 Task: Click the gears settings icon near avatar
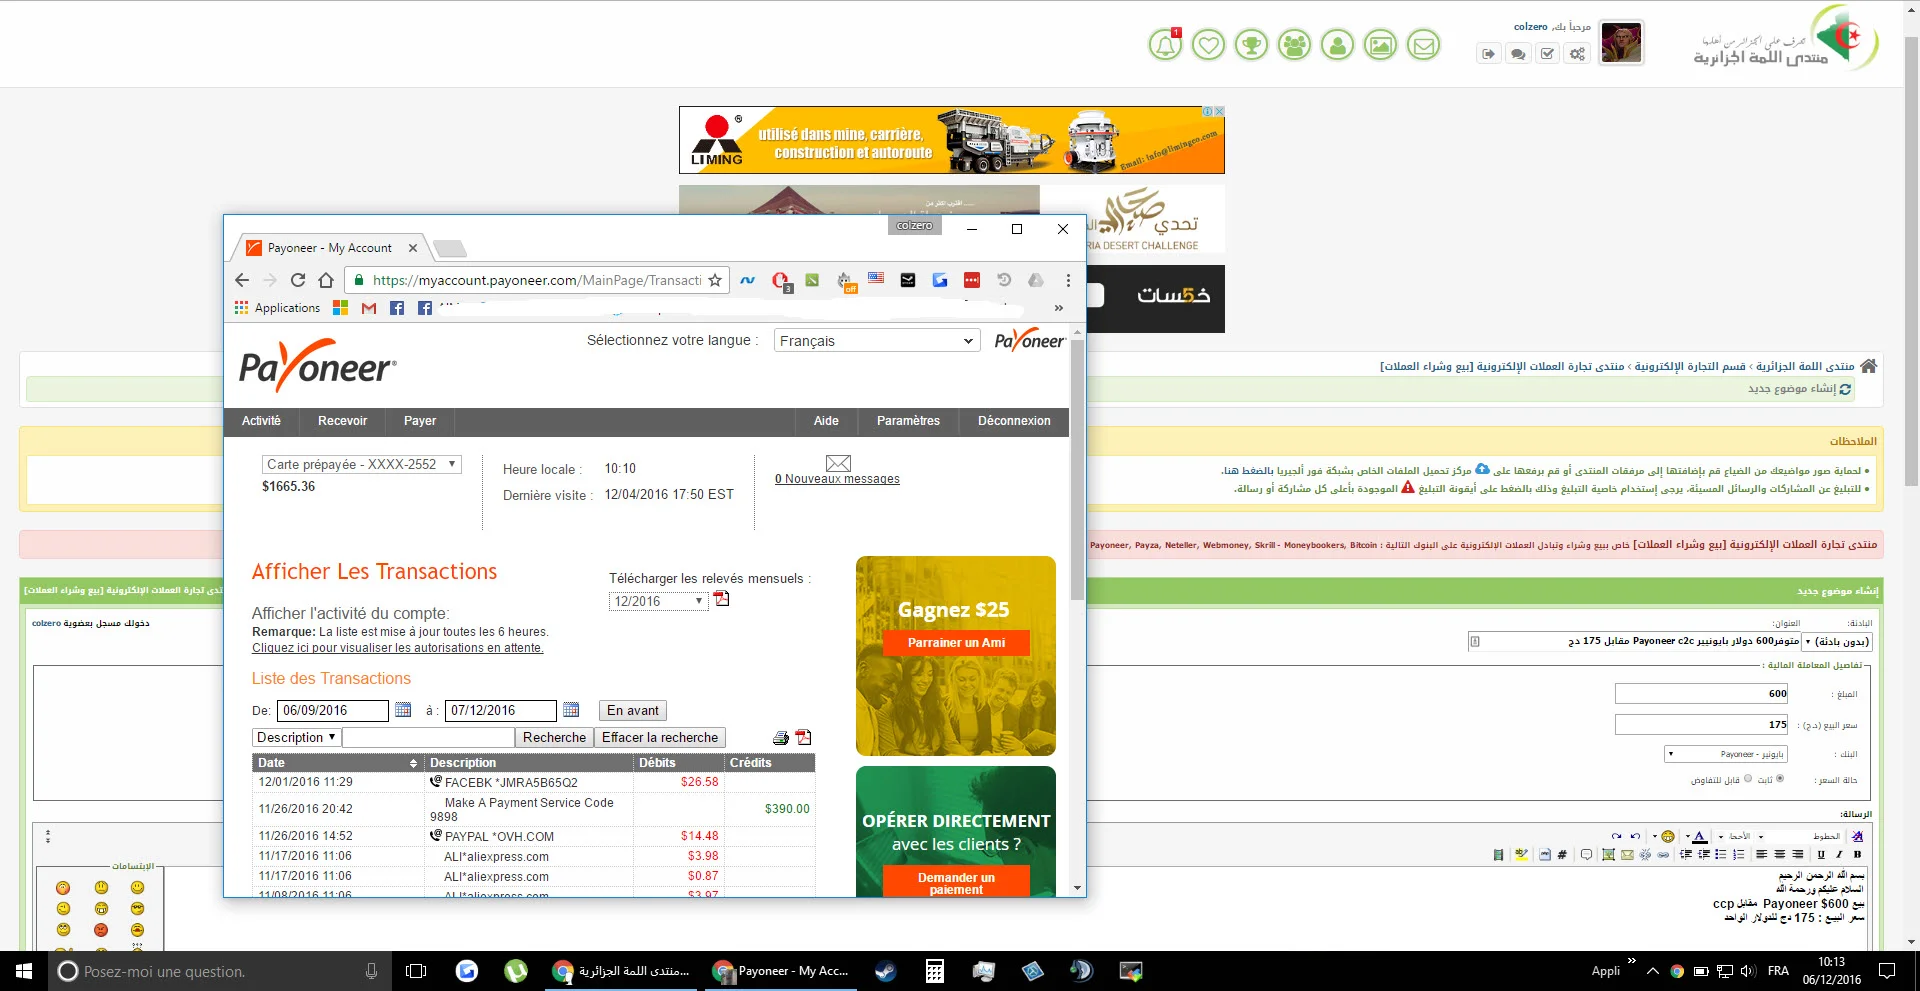point(1577,54)
